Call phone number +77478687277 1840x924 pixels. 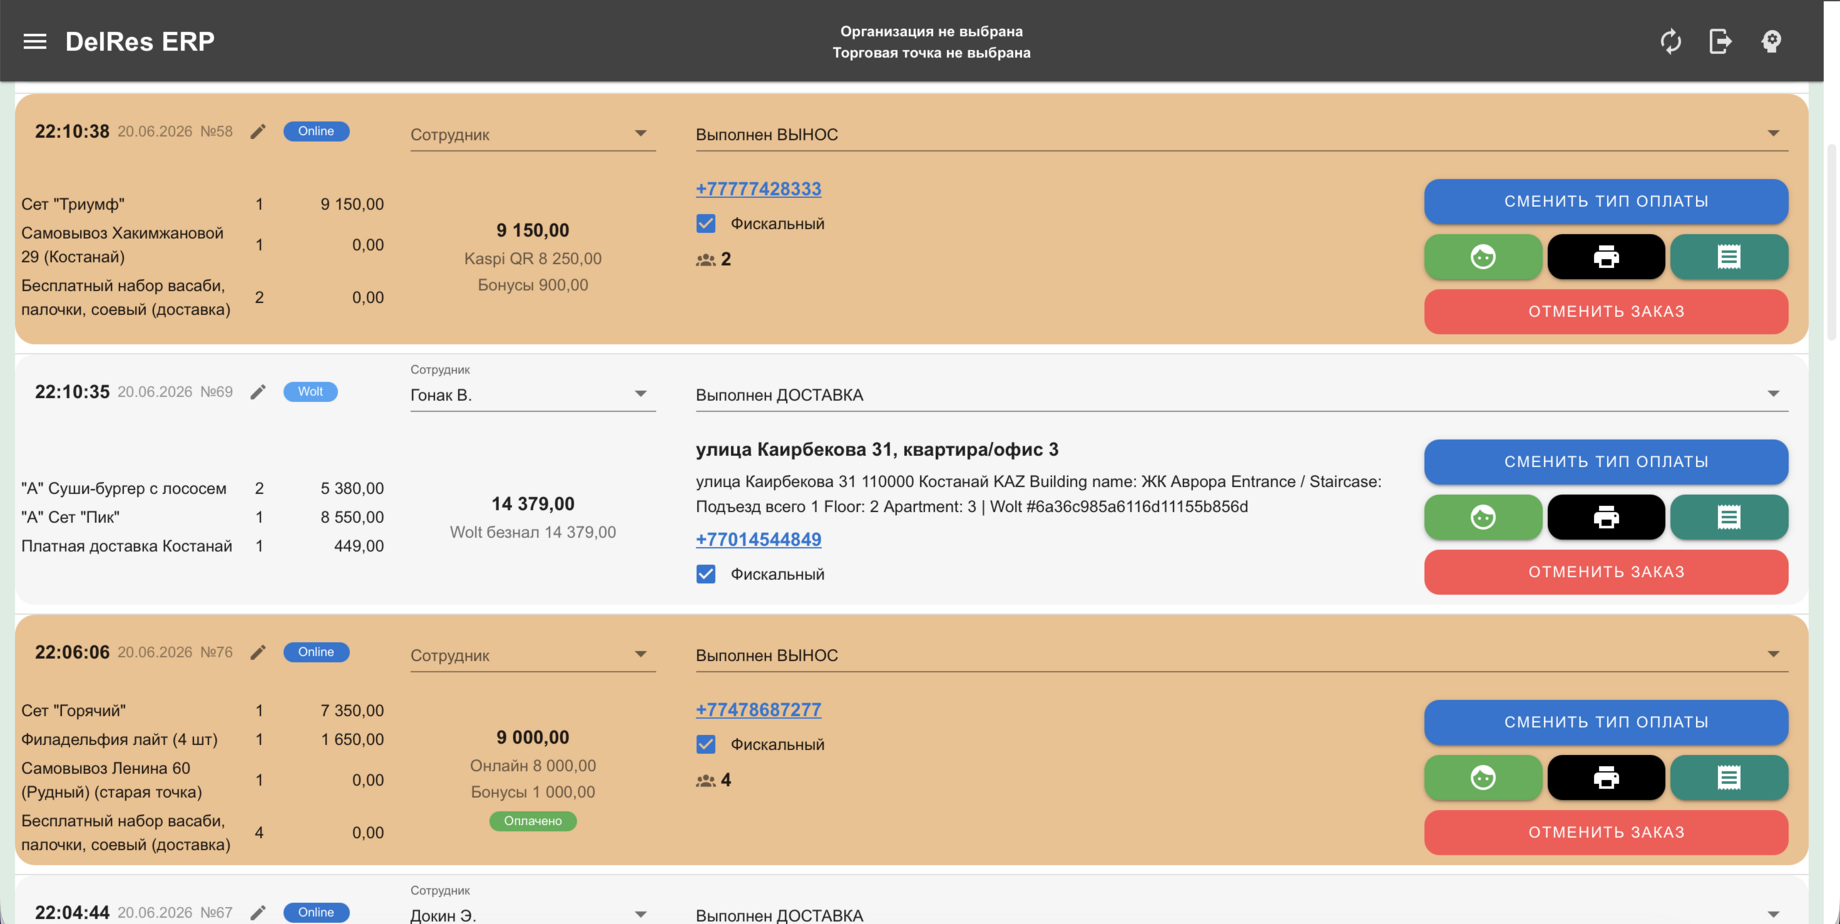(758, 710)
